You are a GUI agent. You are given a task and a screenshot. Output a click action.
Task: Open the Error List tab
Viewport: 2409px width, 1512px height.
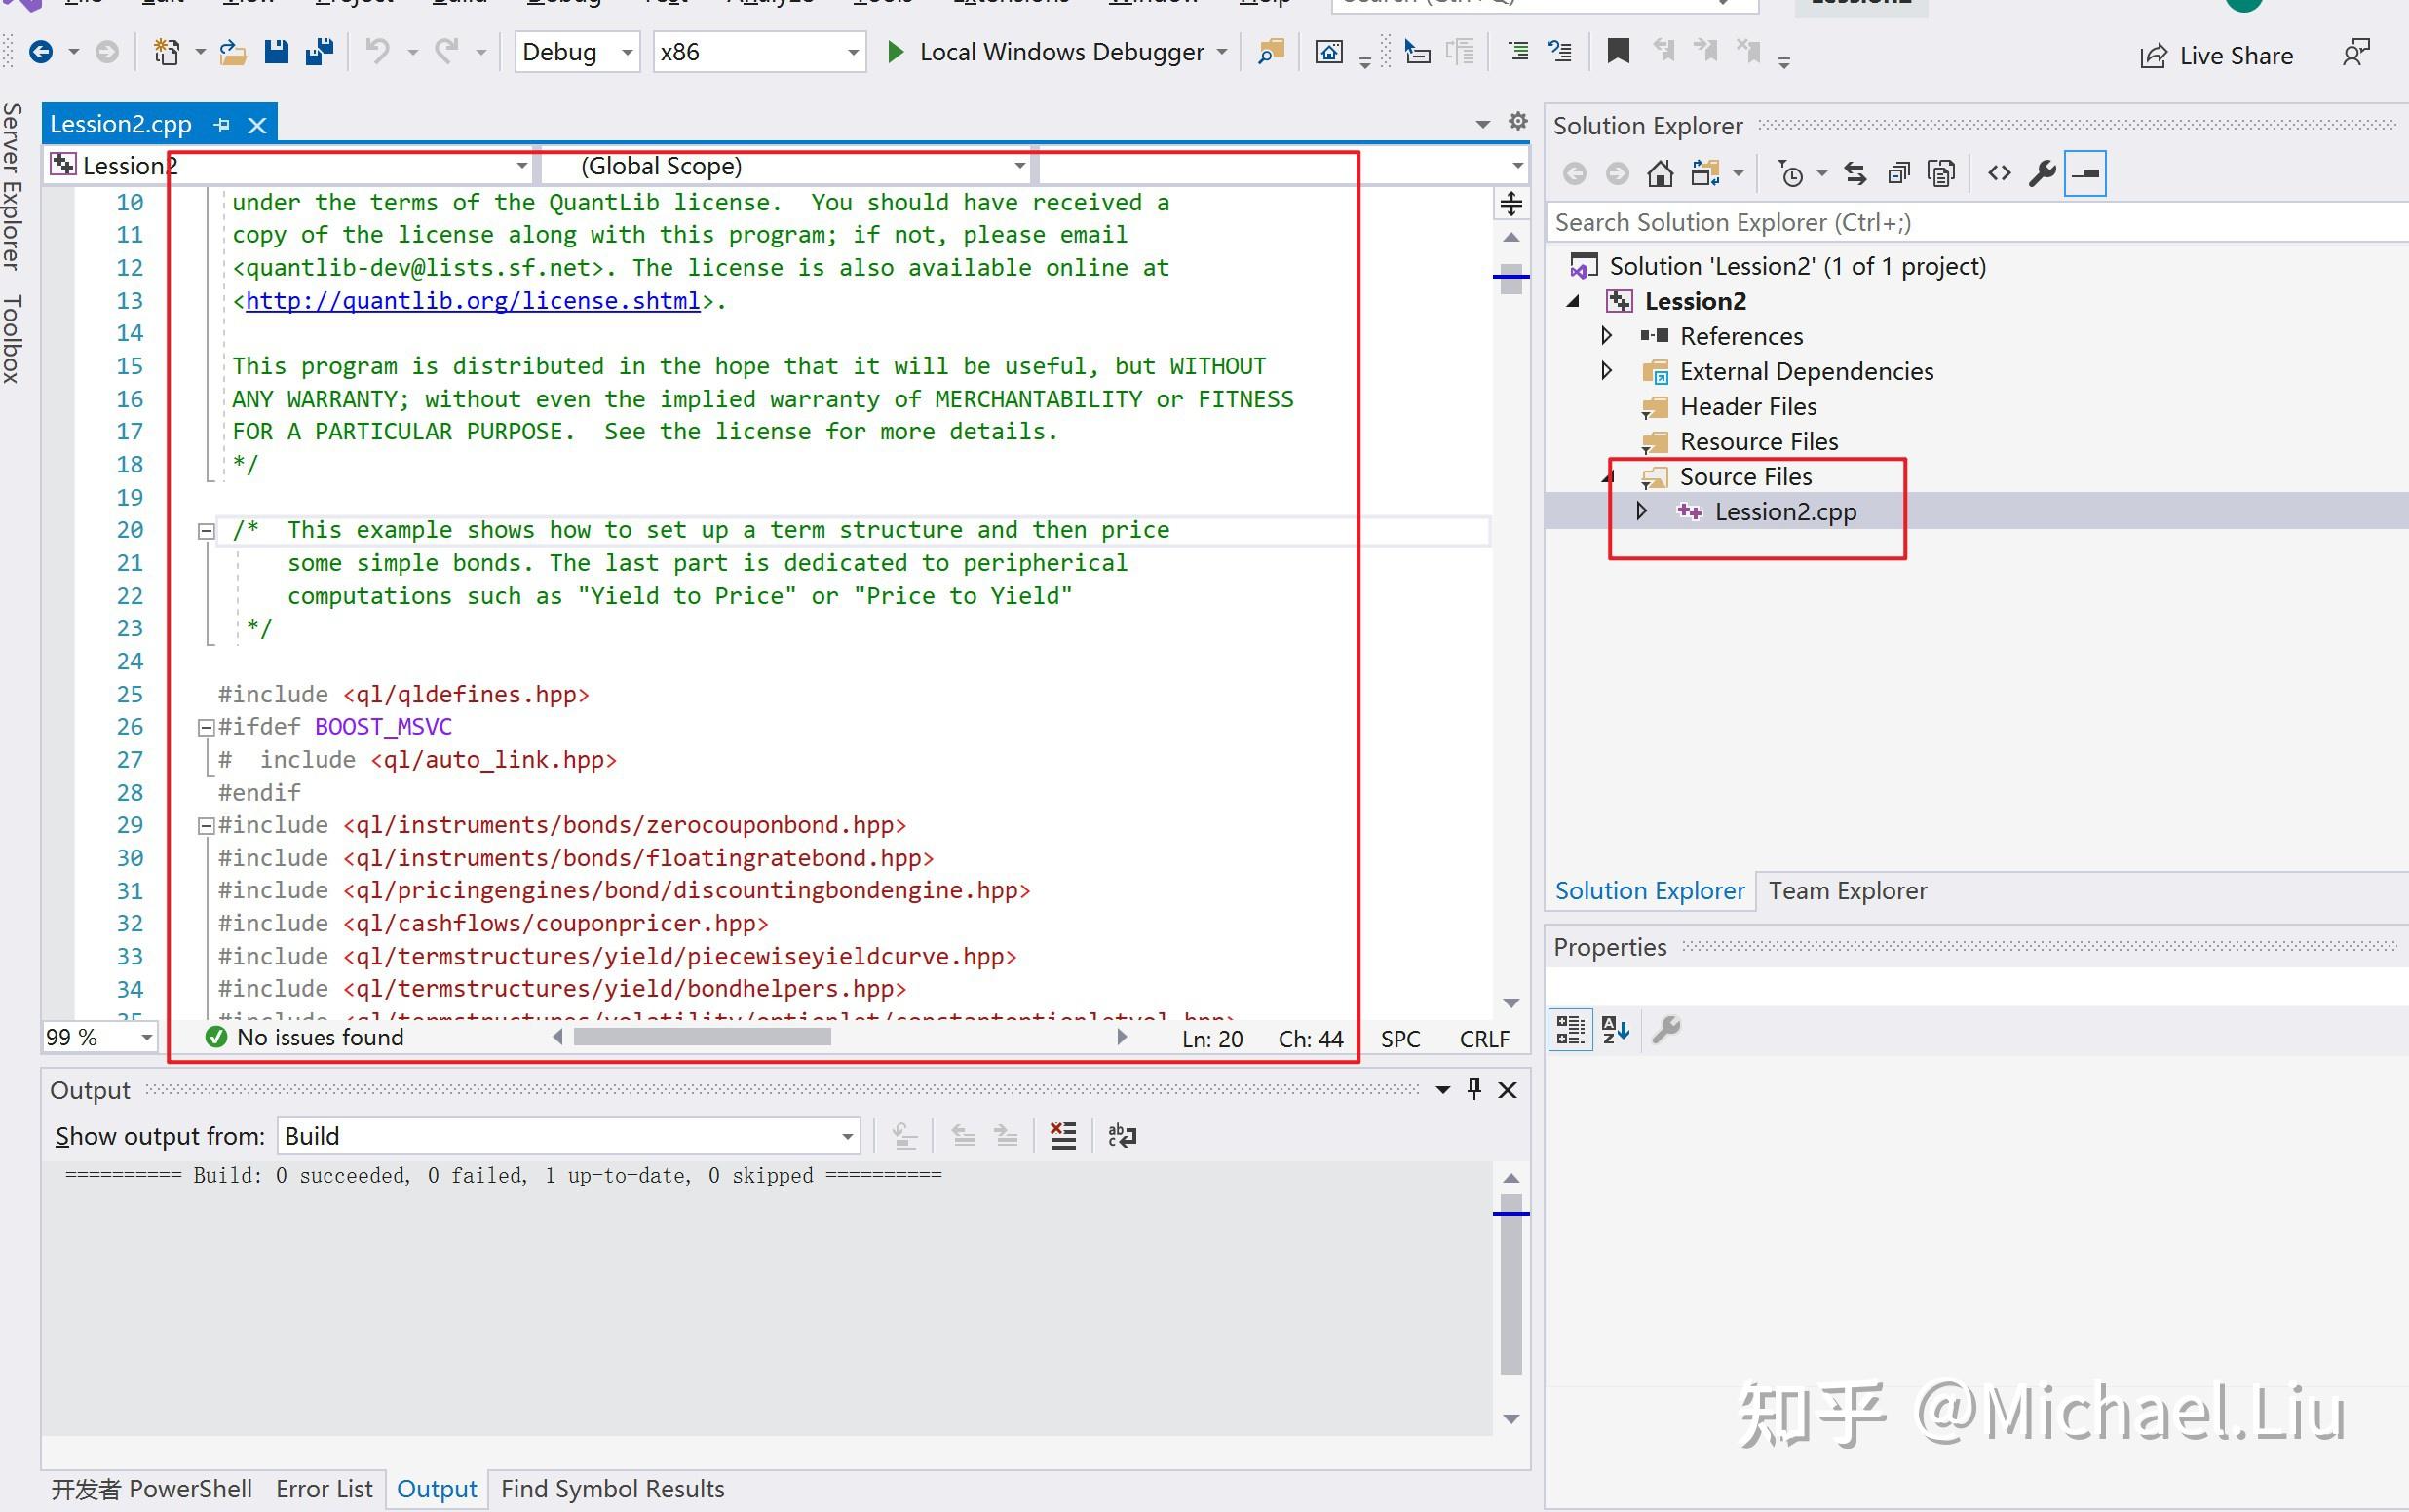pos(324,1488)
